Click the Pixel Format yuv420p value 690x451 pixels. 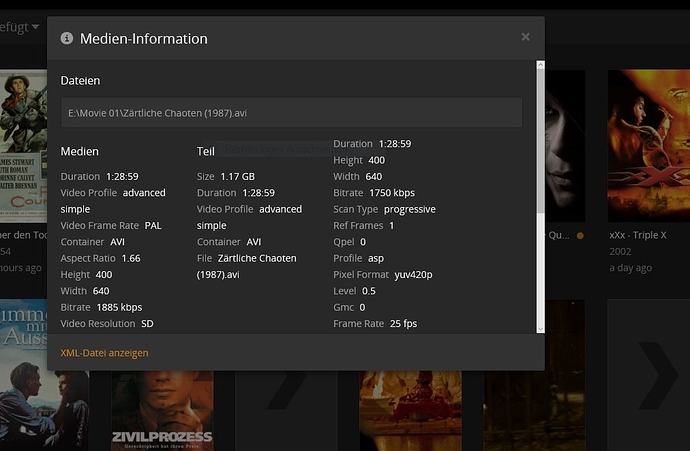pyautogui.click(x=413, y=275)
